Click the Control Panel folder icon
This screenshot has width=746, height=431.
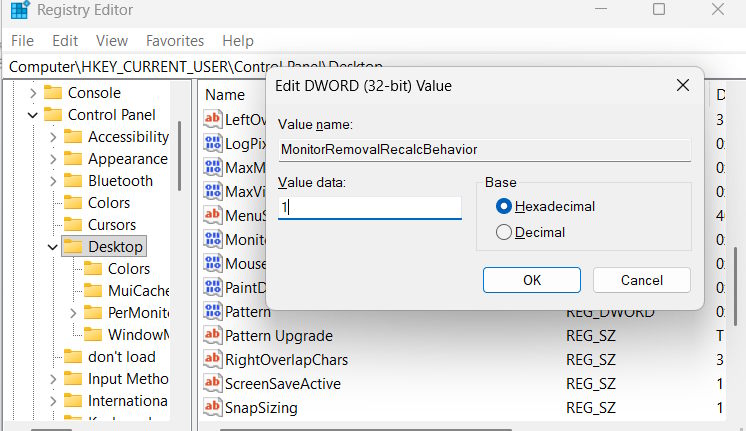point(53,115)
